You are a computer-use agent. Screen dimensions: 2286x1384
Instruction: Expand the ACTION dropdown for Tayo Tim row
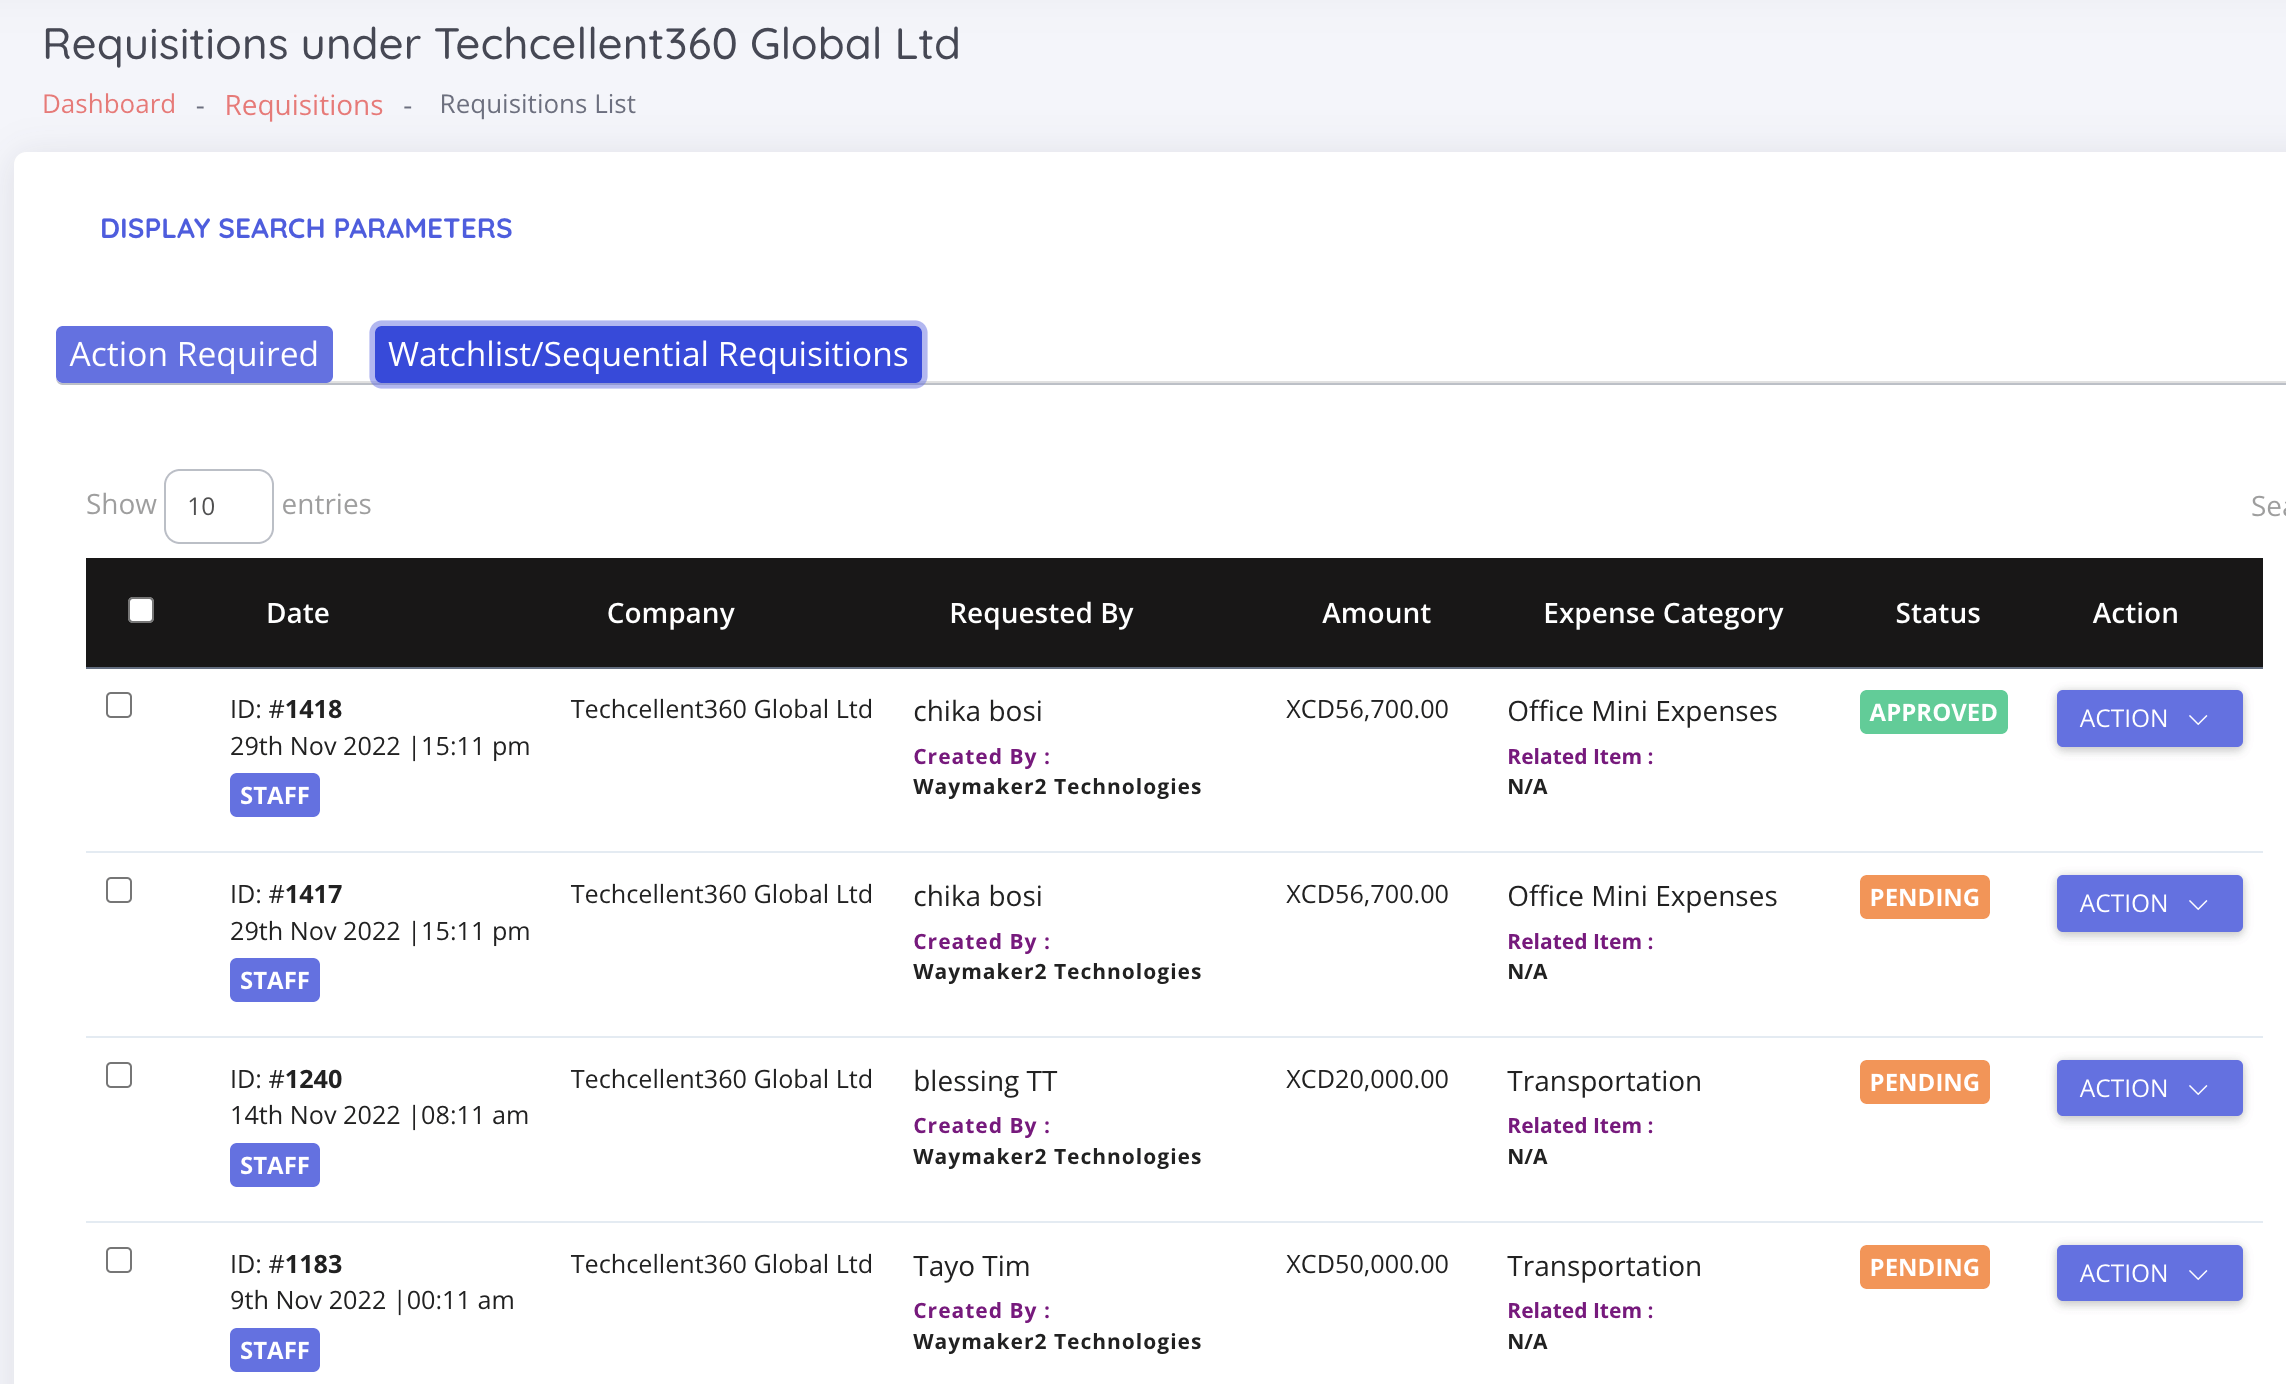coord(2148,1273)
